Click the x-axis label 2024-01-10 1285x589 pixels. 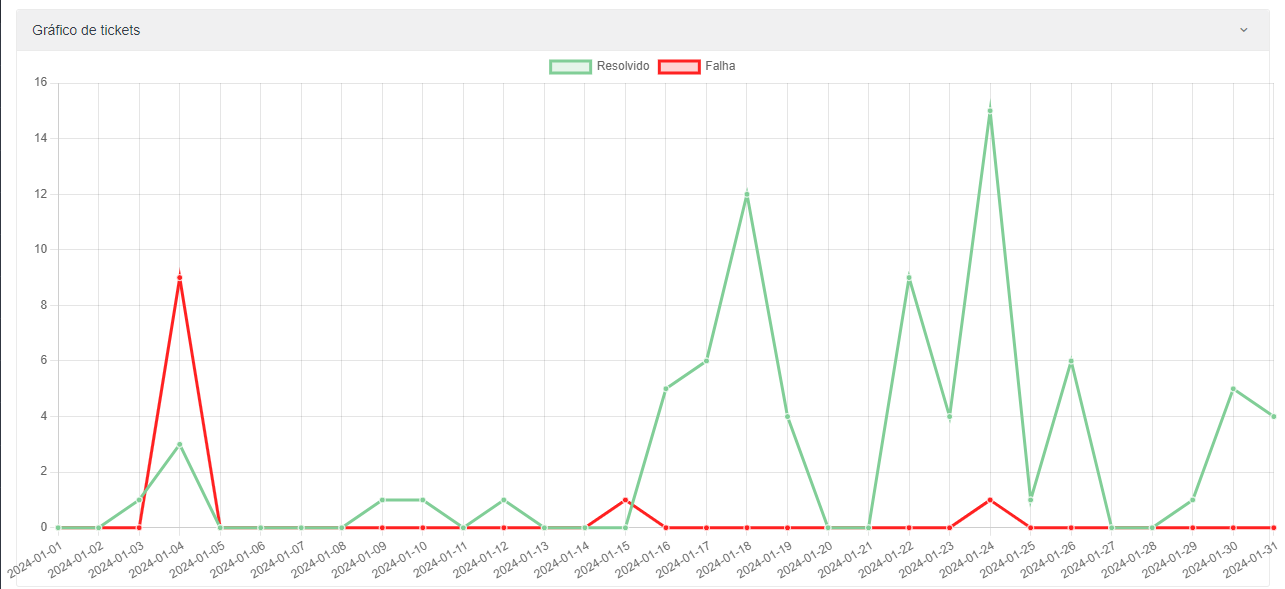[400, 558]
